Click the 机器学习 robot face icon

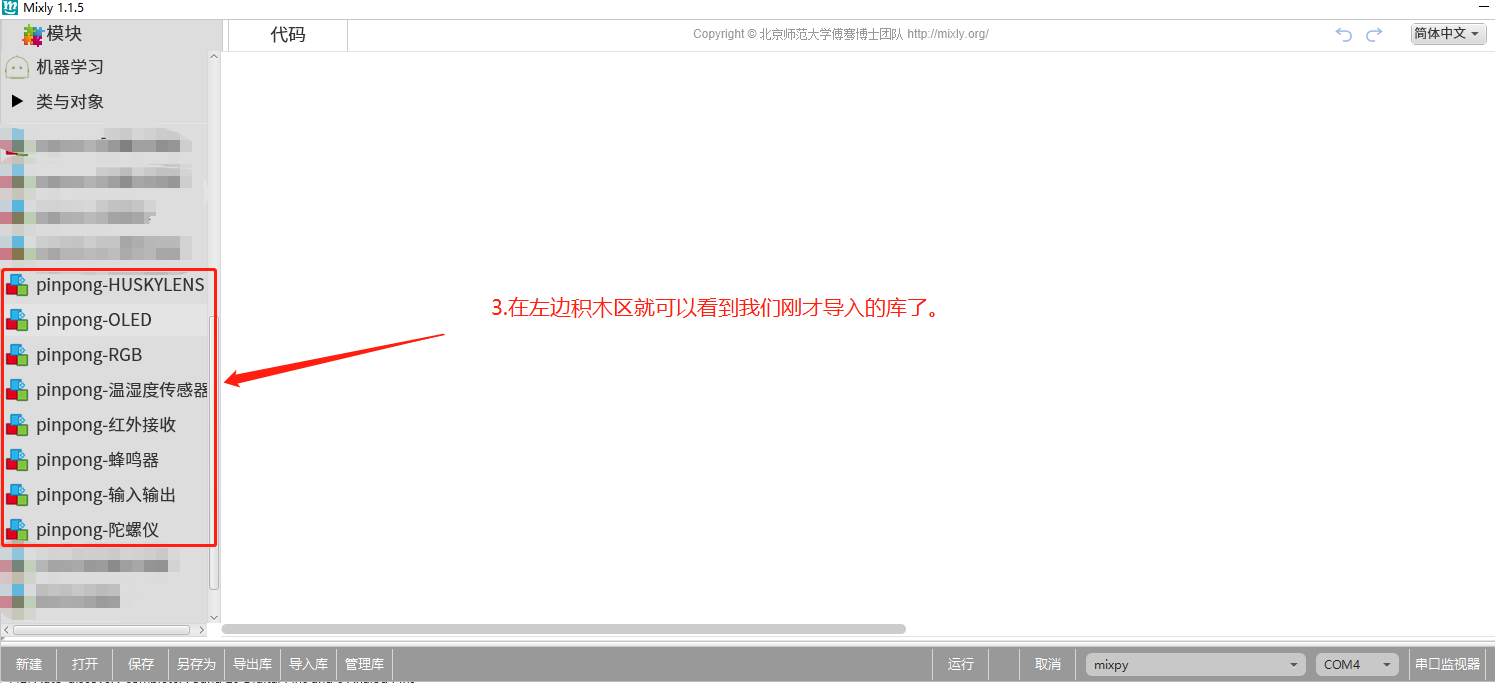pyautogui.click(x=17, y=67)
